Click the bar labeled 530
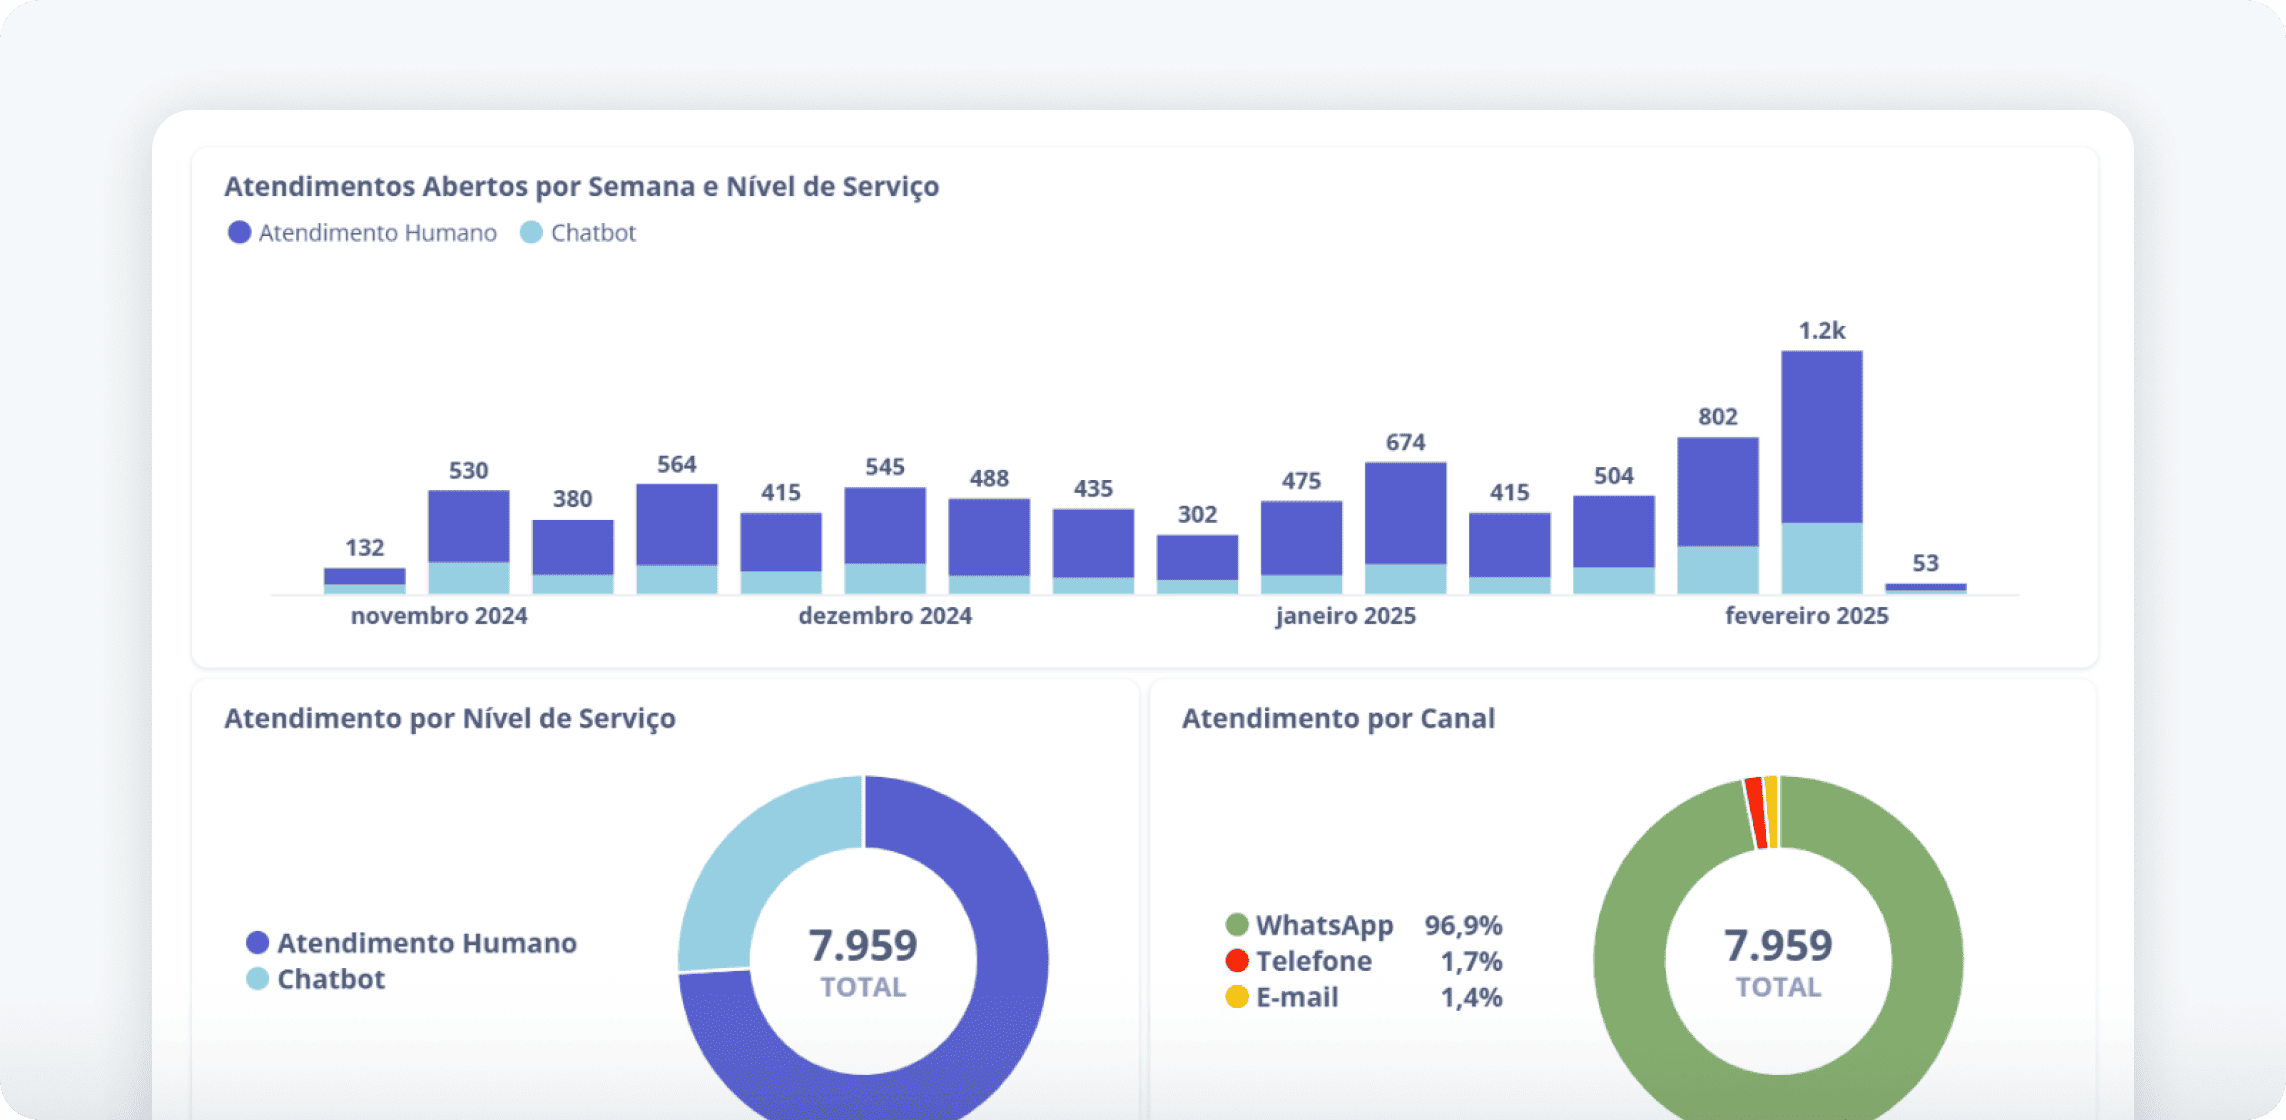Image resolution: width=2286 pixels, height=1120 pixels. click(x=468, y=542)
